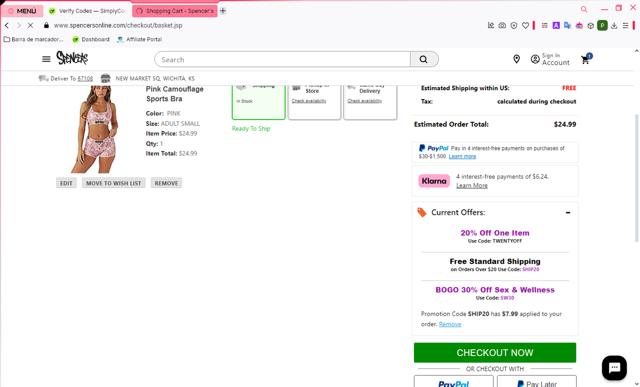The image size is (640, 387).
Task: Open the Spencer's hamburger menu
Action: click(x=46, y=59)
